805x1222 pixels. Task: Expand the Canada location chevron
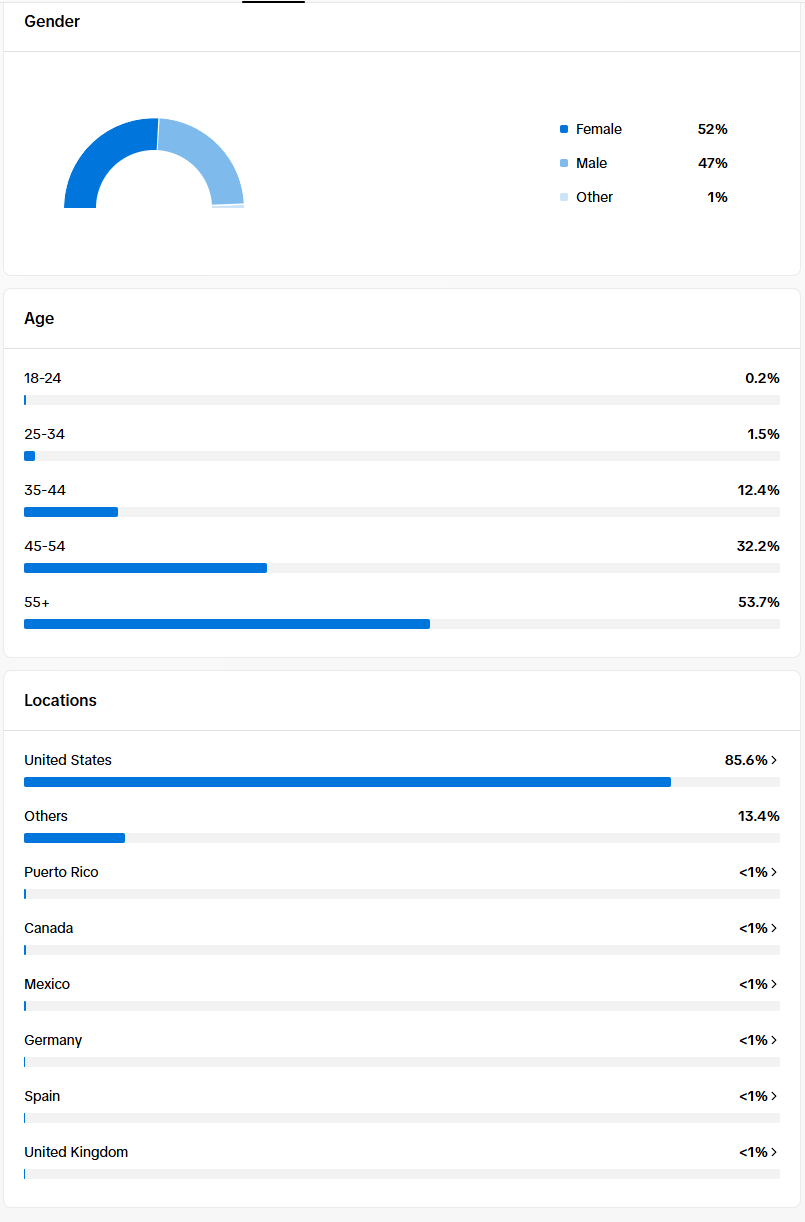(775, 928)
